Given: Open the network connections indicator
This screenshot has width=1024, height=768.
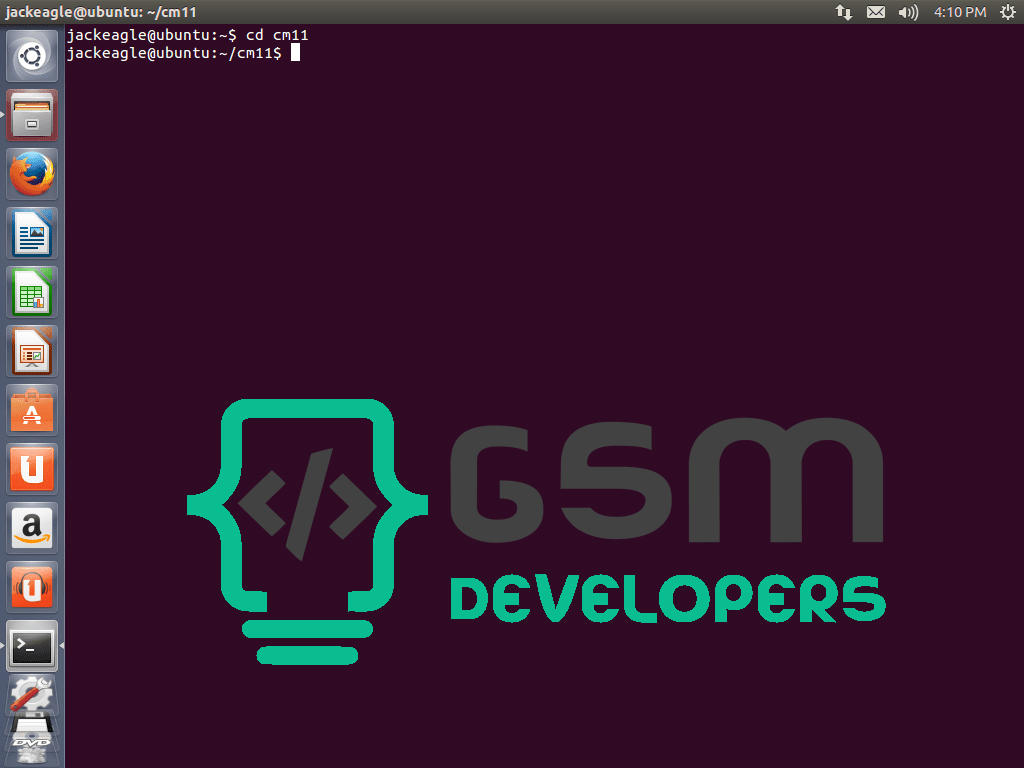Looking at the screenshot, I should (844, 12).
